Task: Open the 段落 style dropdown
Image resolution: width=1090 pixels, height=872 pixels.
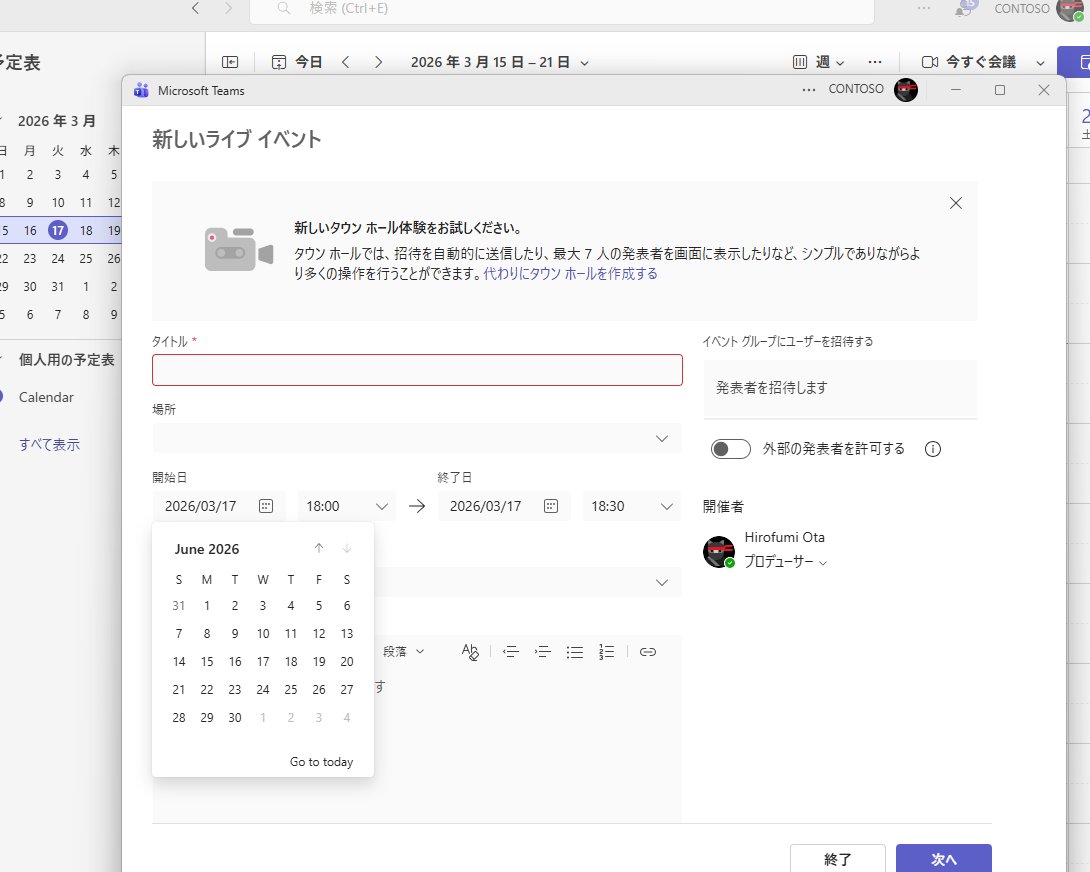Action: (404, 651)
